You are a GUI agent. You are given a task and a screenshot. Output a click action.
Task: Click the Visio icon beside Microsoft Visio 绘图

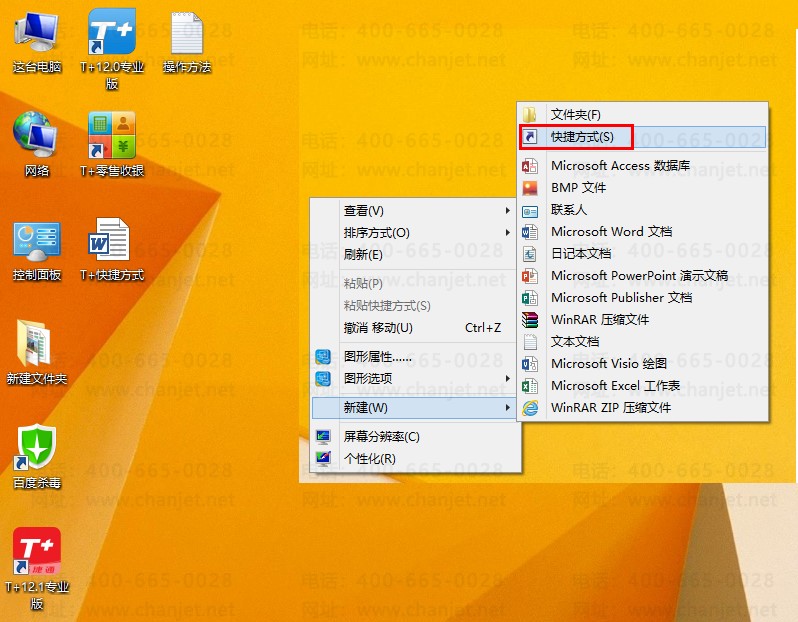point(530,363)
